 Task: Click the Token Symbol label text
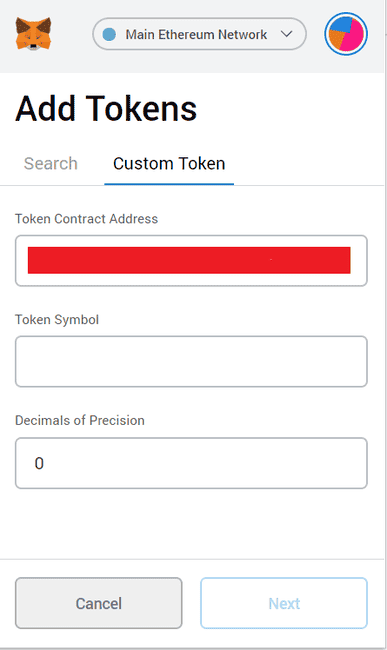(x=57, y=320)
